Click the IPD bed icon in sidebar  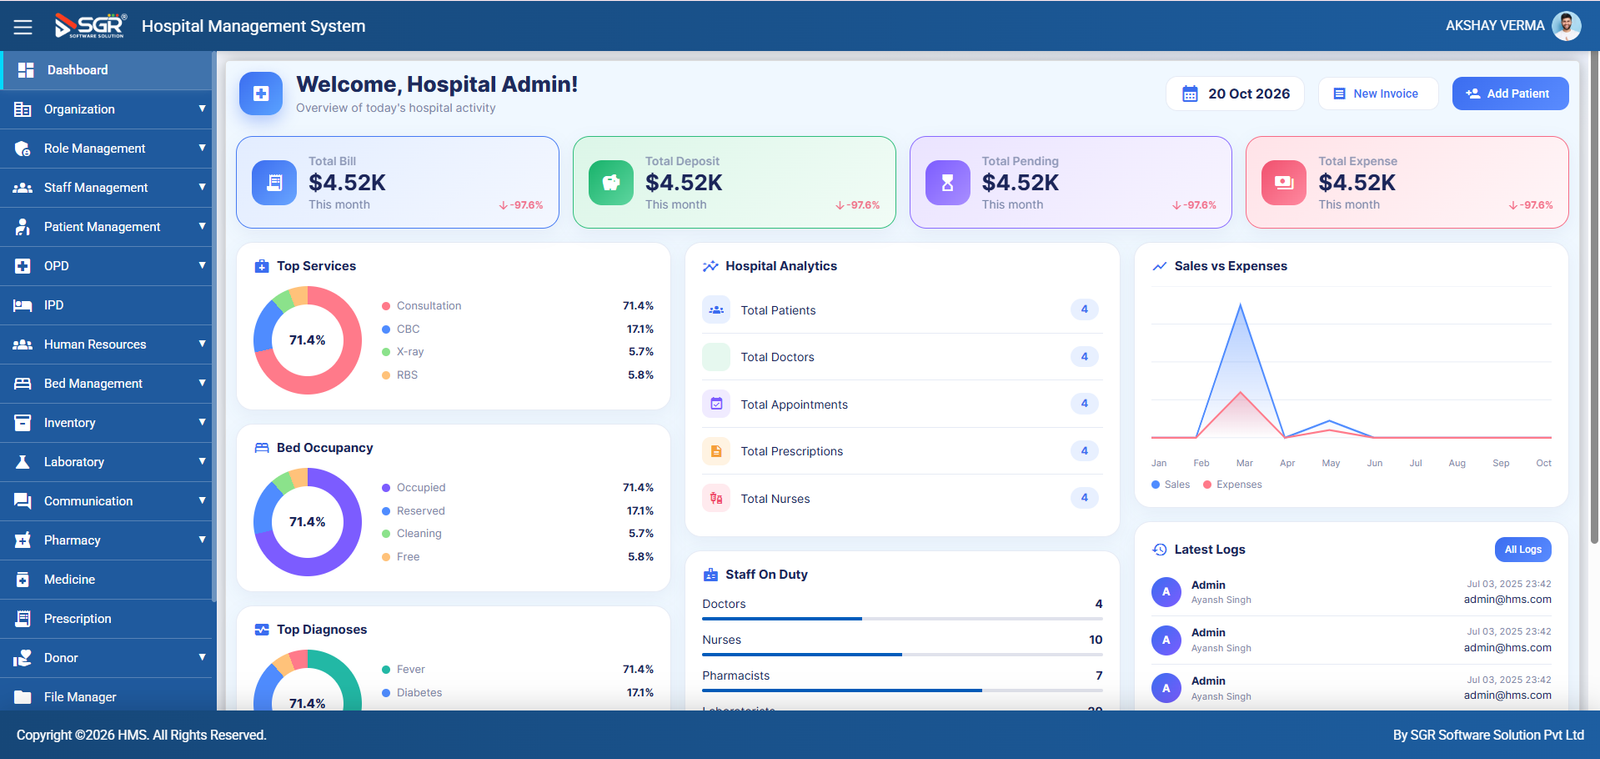(22, 305)
